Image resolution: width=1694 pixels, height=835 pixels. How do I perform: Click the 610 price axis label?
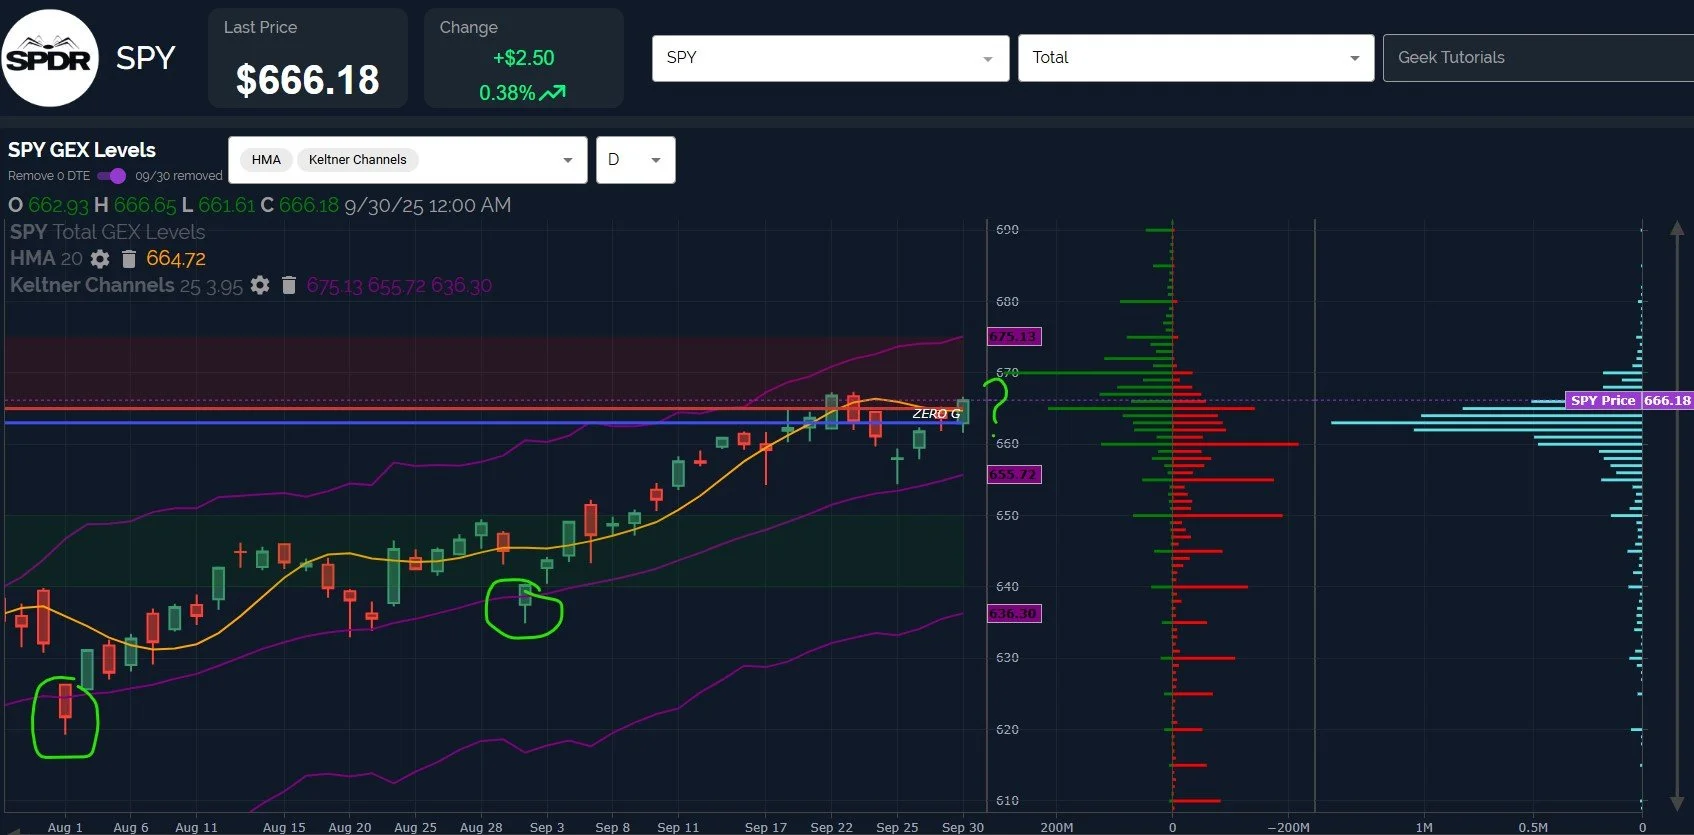pyautogui.click(x=1007, y=801)
